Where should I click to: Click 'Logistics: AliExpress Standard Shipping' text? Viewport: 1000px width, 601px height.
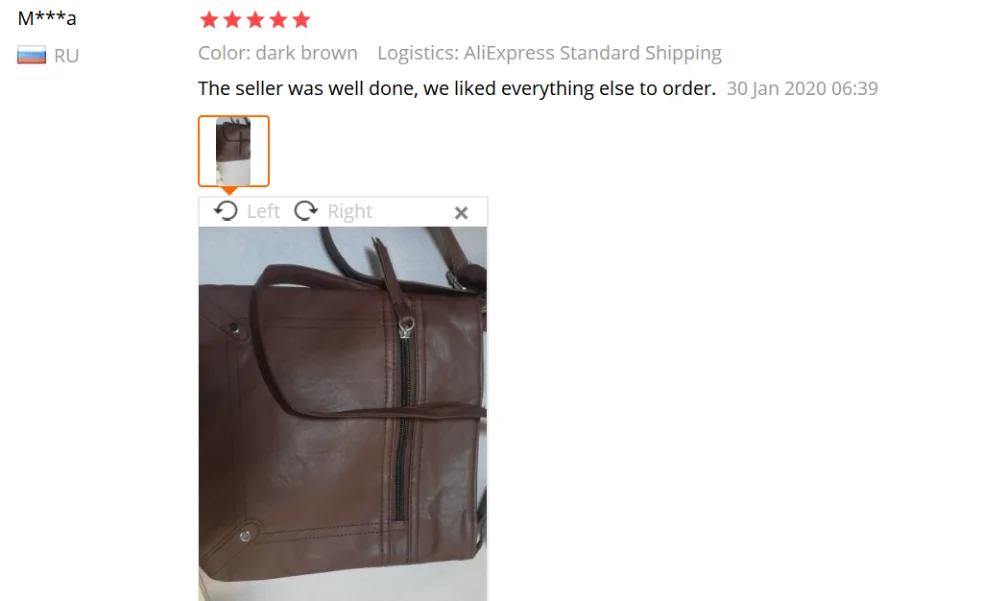549,53
